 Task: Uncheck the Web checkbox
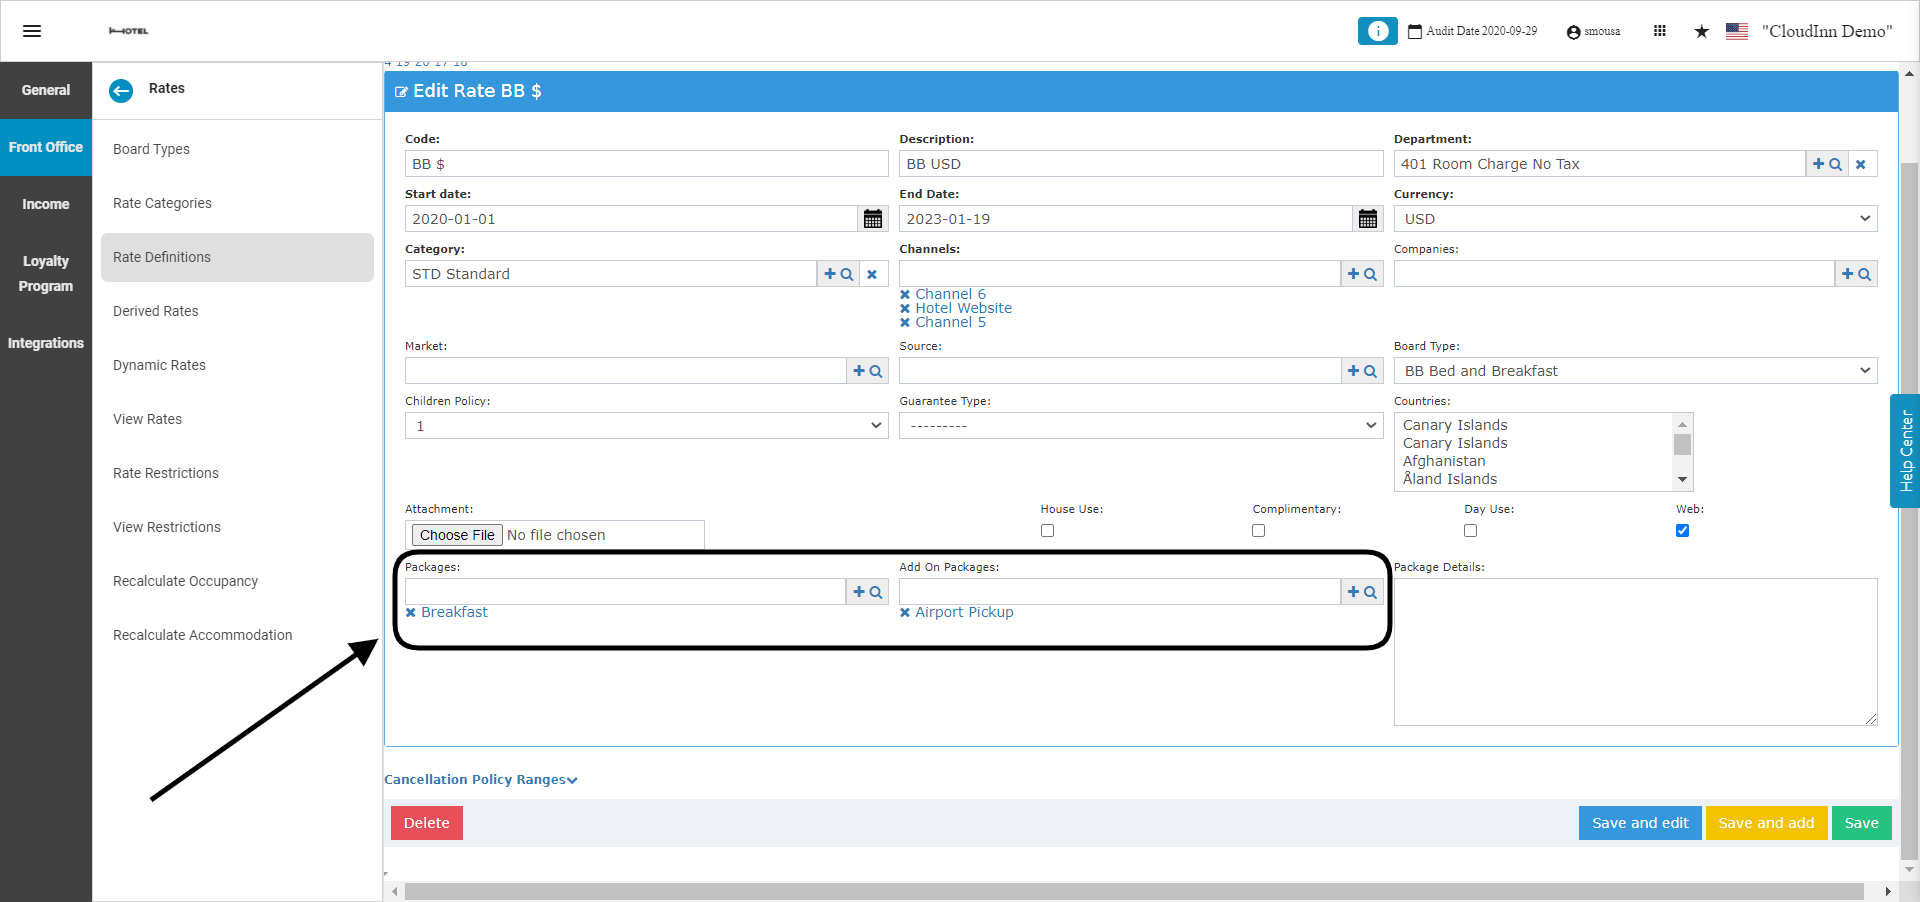(1683, 531)
